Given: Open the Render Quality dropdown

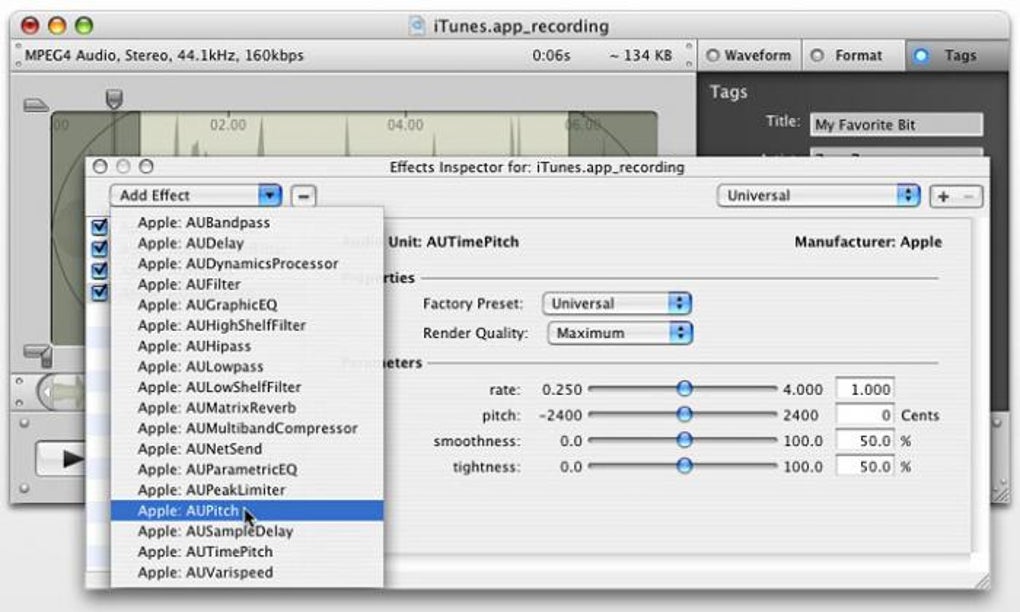Looking at the screenshot, I should [618, 332].
